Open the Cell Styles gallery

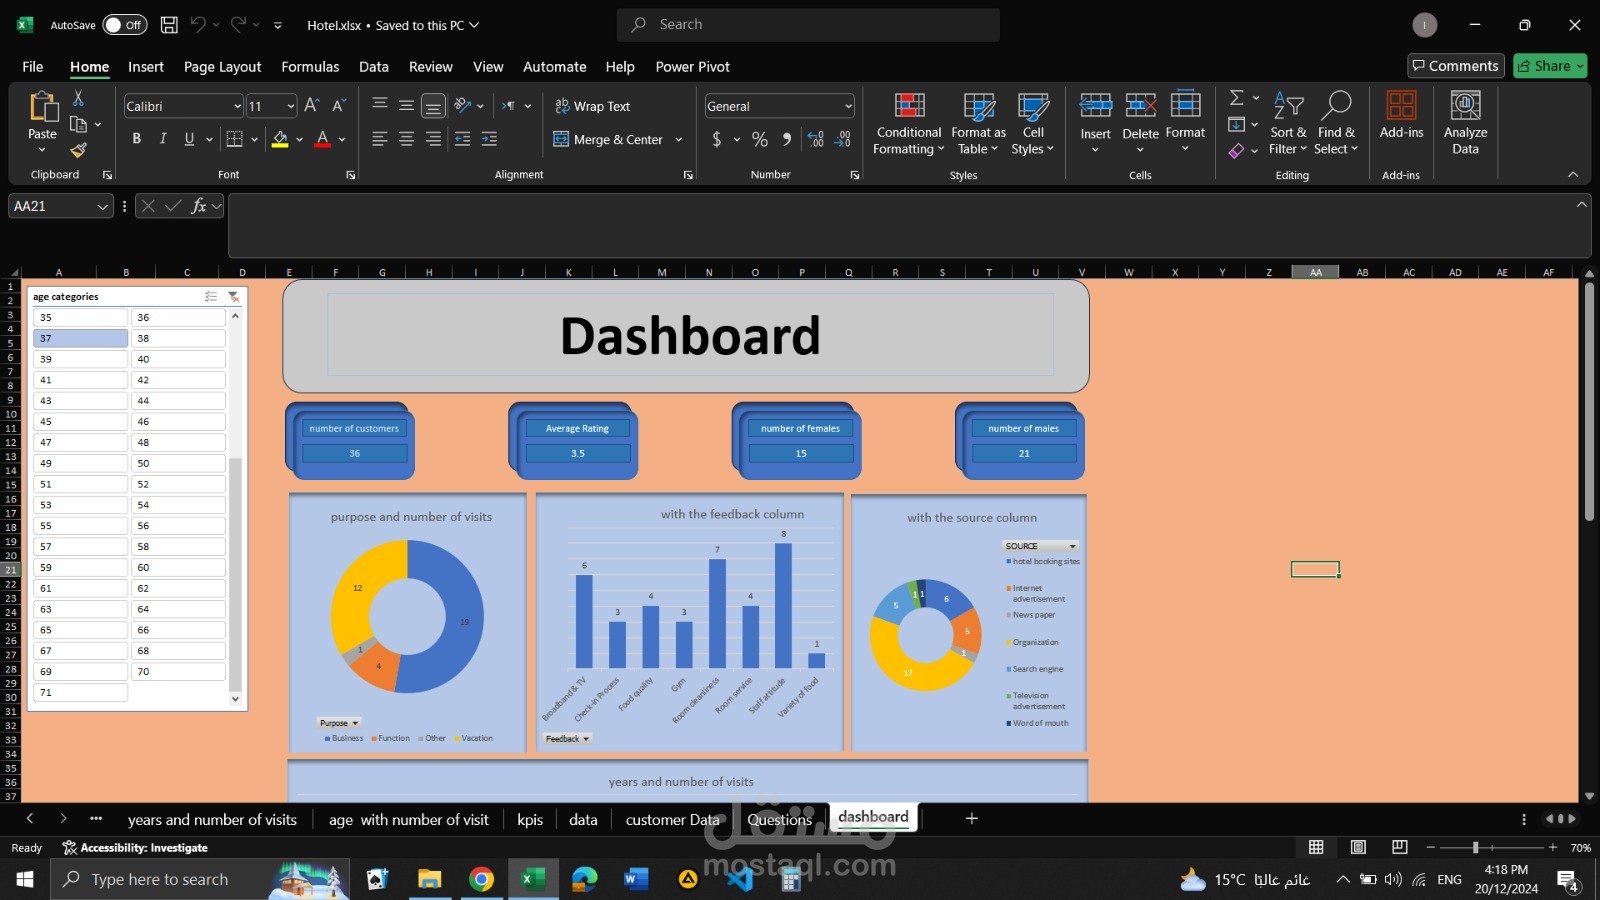tap(1033, 123)
